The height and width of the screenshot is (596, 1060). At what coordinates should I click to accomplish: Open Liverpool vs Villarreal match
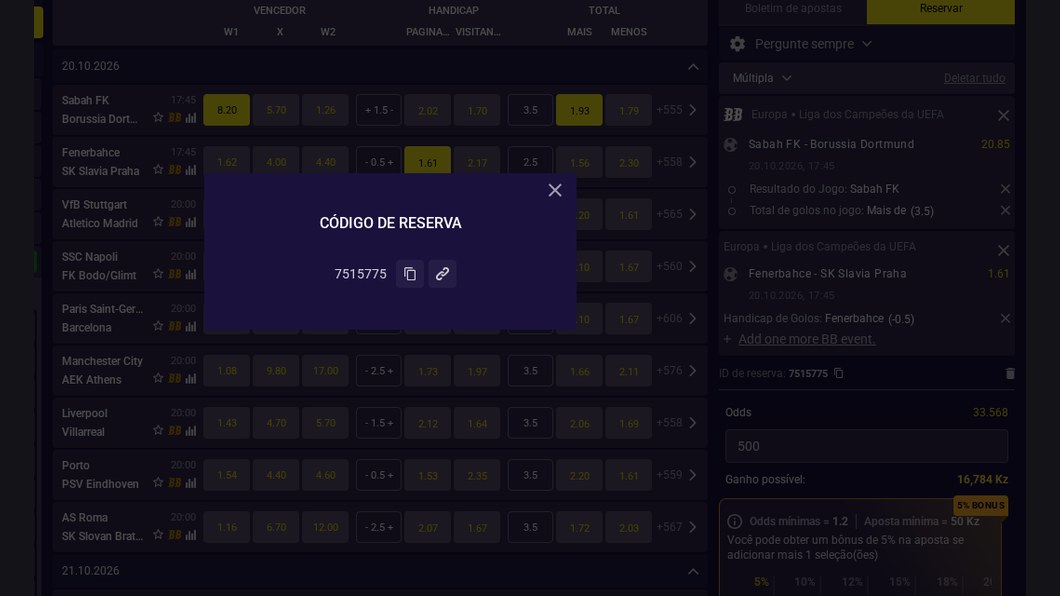(x=85, y=422)
